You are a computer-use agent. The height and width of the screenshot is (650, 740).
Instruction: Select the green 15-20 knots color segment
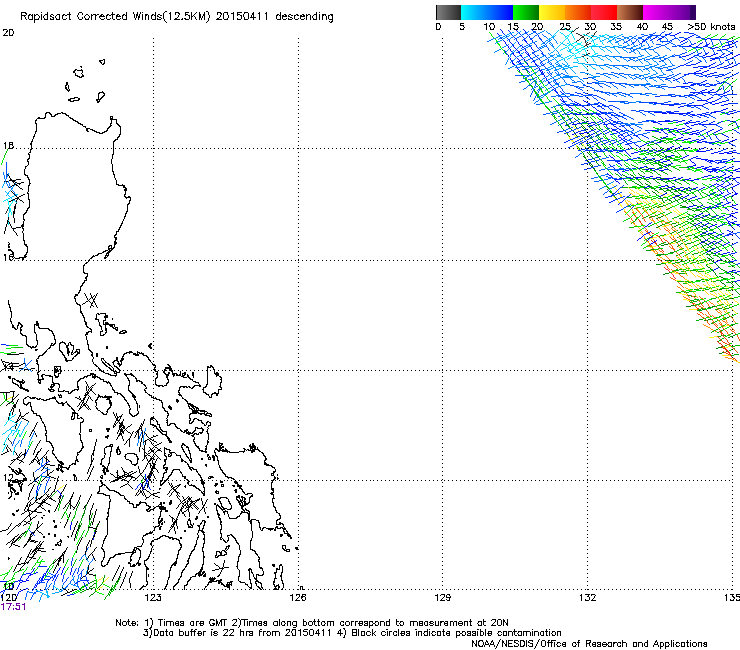(x=526, y=12)
